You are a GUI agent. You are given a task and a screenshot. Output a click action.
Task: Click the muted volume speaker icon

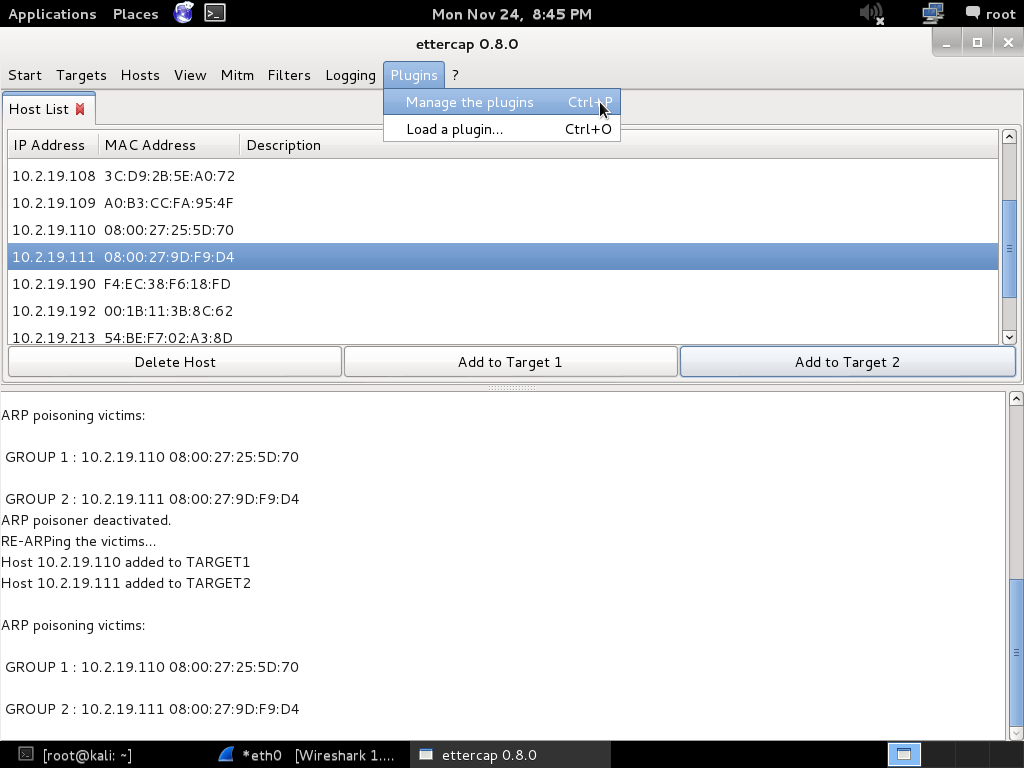871,13
